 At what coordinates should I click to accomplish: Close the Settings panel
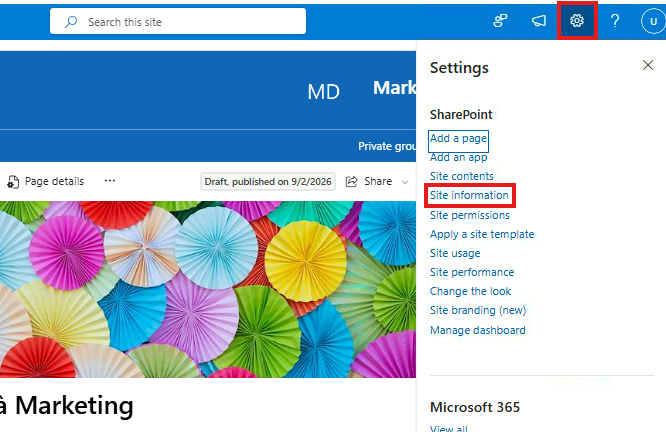pos(648,65)
